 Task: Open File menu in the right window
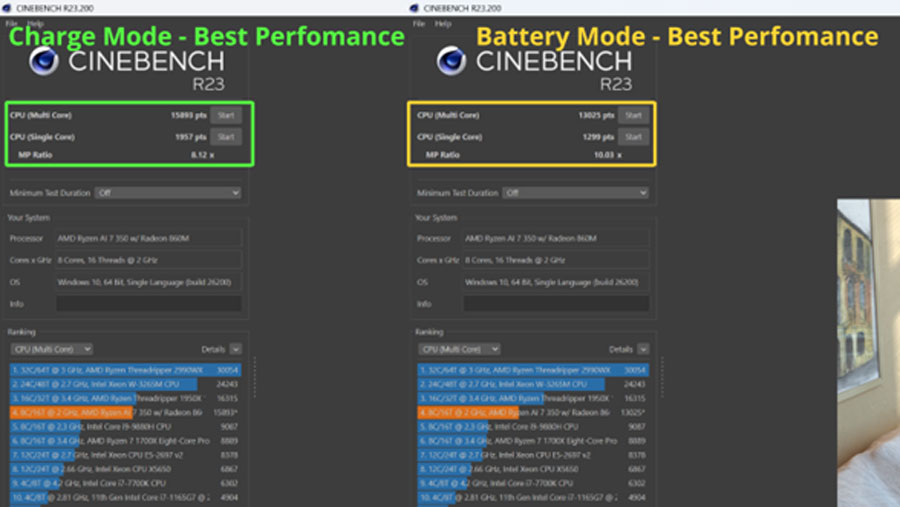(x=418, y=22)
